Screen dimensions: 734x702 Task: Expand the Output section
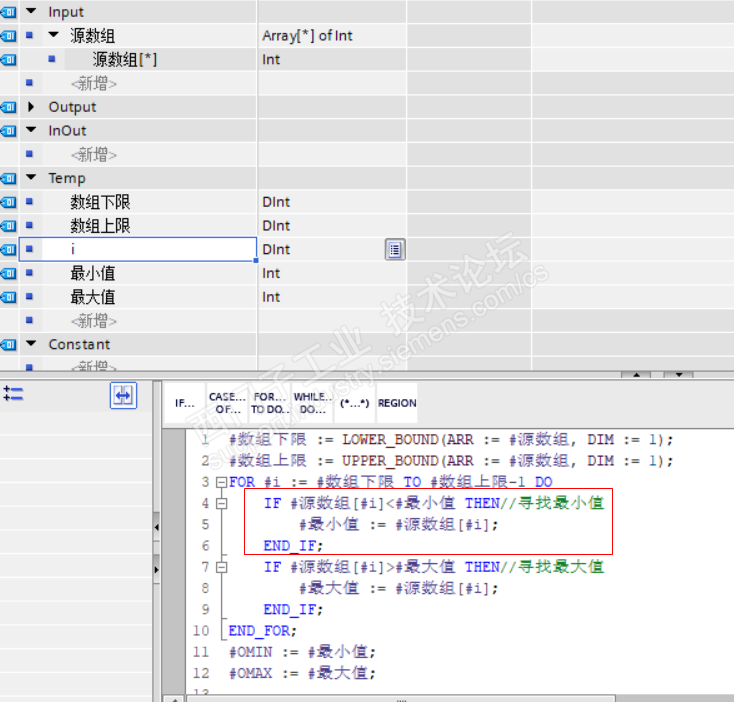31,106
